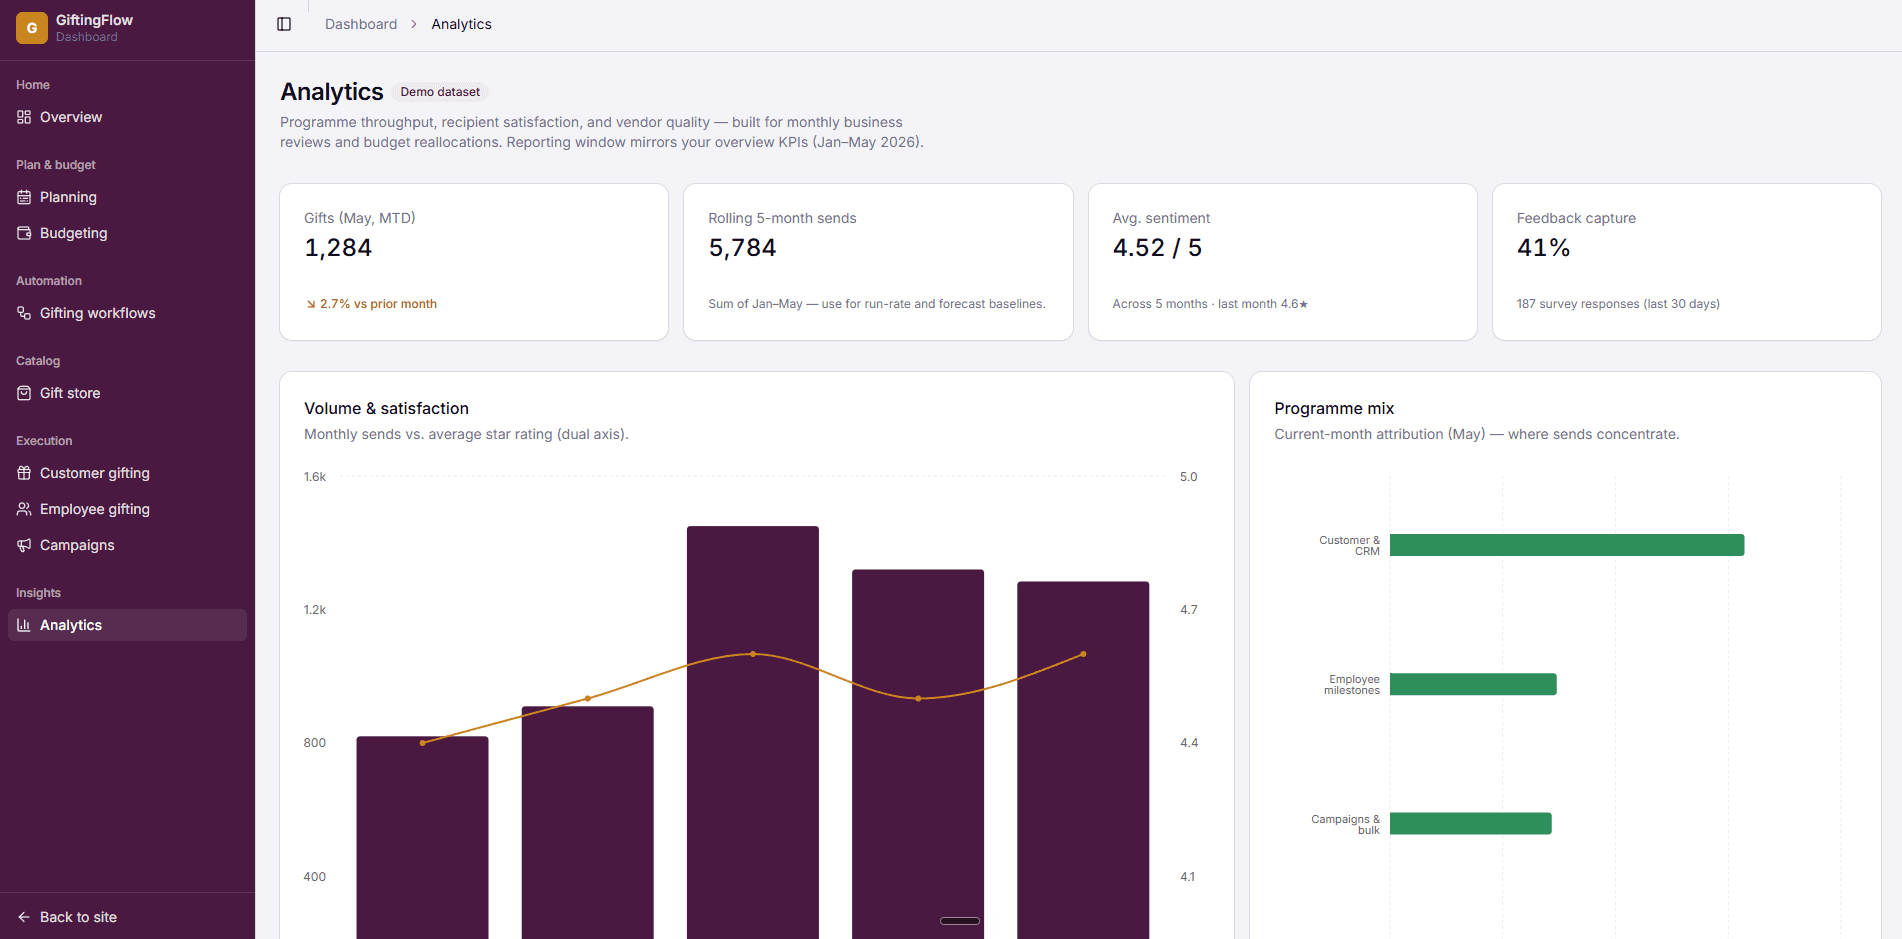Select Customer gifting menu item
1902x939 pixels.
(x=127, y=473)
